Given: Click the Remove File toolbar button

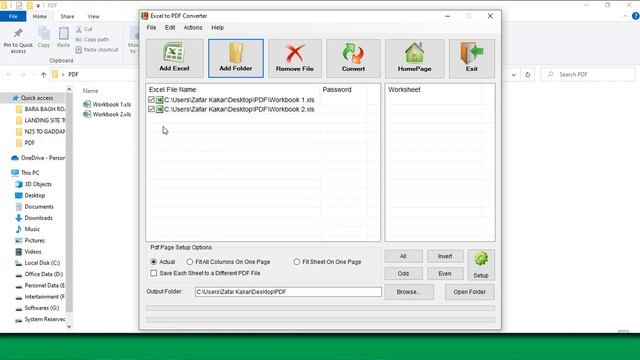Looking at the screenshot, I should [295, 58].
